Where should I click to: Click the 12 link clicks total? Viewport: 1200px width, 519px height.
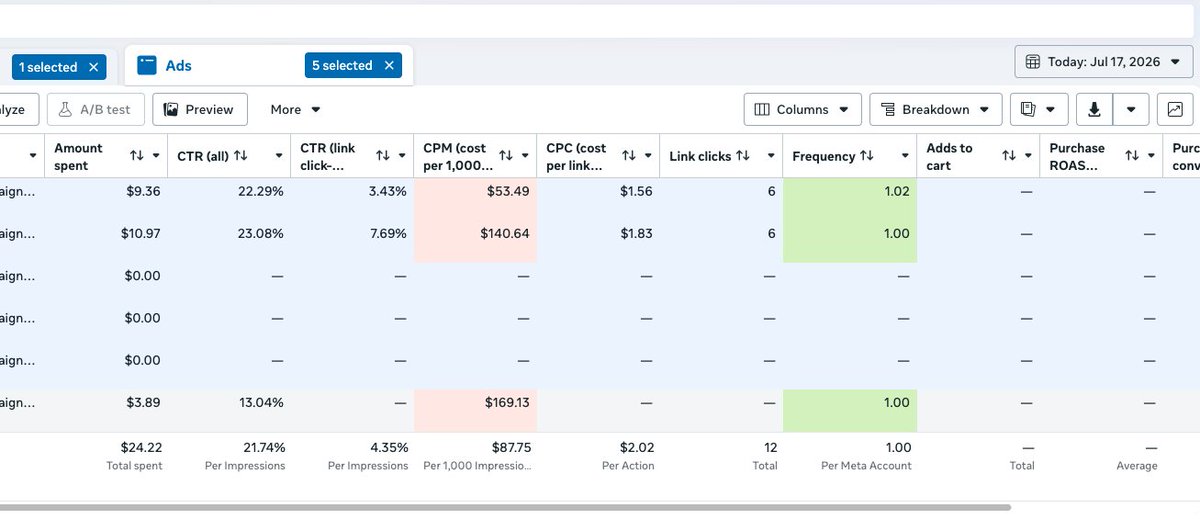tap(770, 448)
